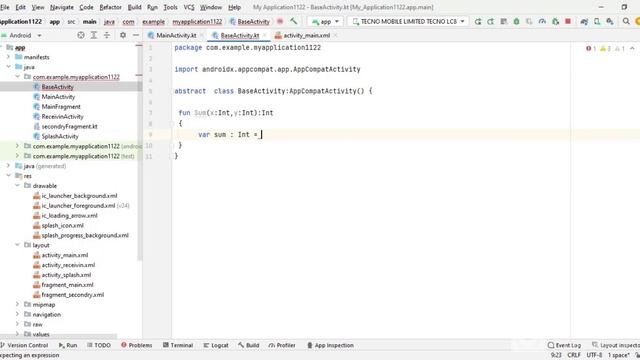Open the Terminal tool window
This screenshot has height=360, width=640.
[178, 345]
